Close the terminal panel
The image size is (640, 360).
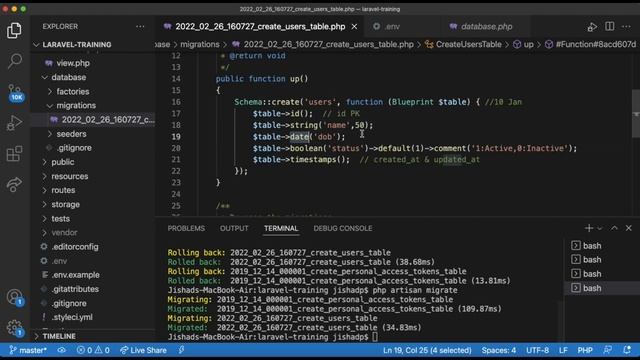629,228
